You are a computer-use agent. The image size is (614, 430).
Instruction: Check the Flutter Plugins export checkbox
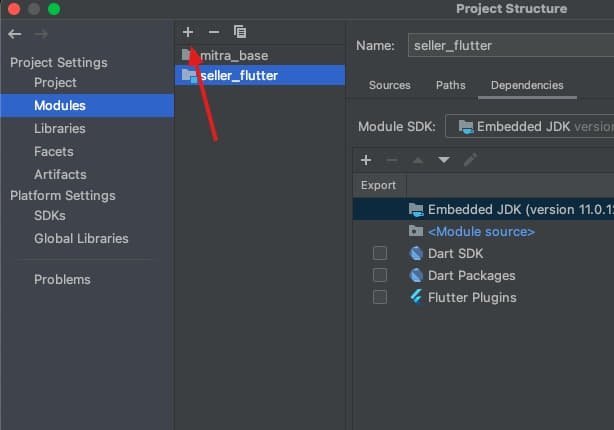click(x=379, y=297)
